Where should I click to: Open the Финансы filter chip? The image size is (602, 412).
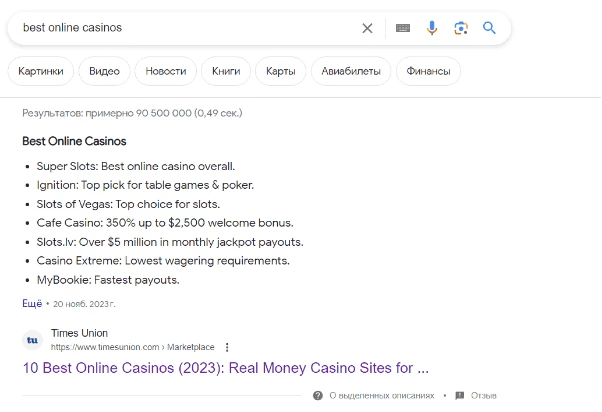(428, 71)
